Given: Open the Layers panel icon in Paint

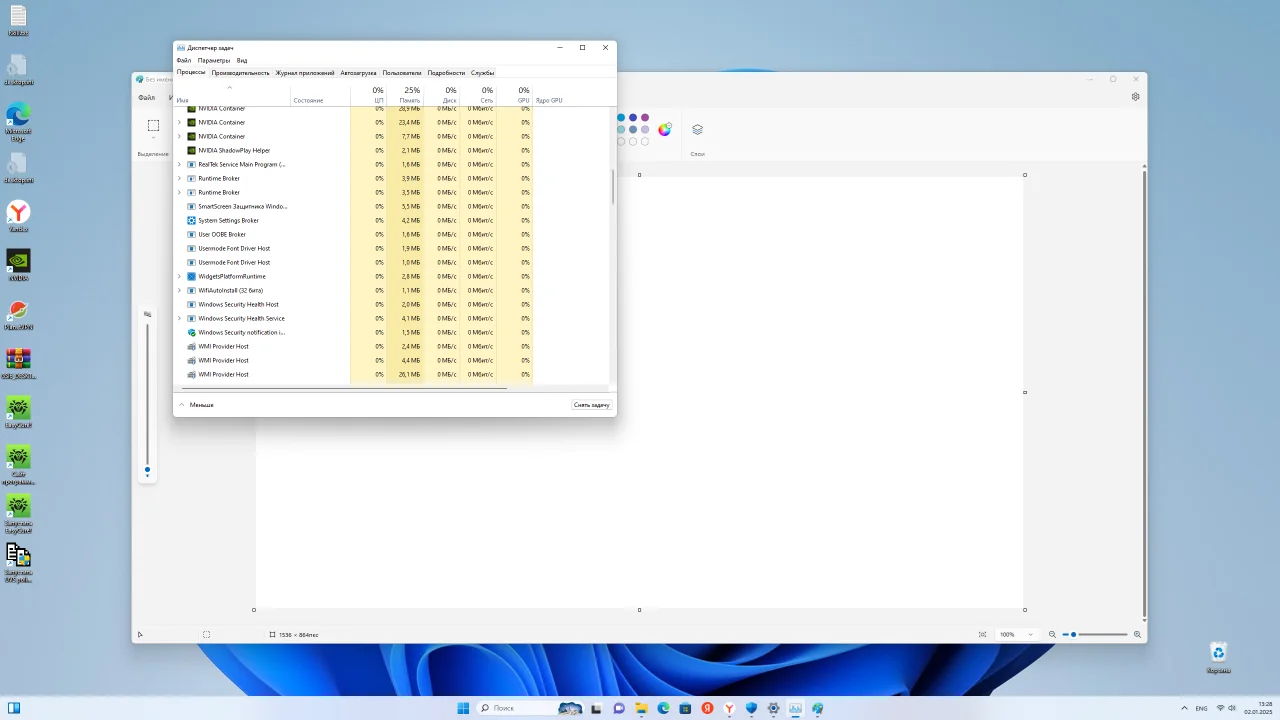Looking at the screenshot, I should pyautogui.click(x=697, y=129).
